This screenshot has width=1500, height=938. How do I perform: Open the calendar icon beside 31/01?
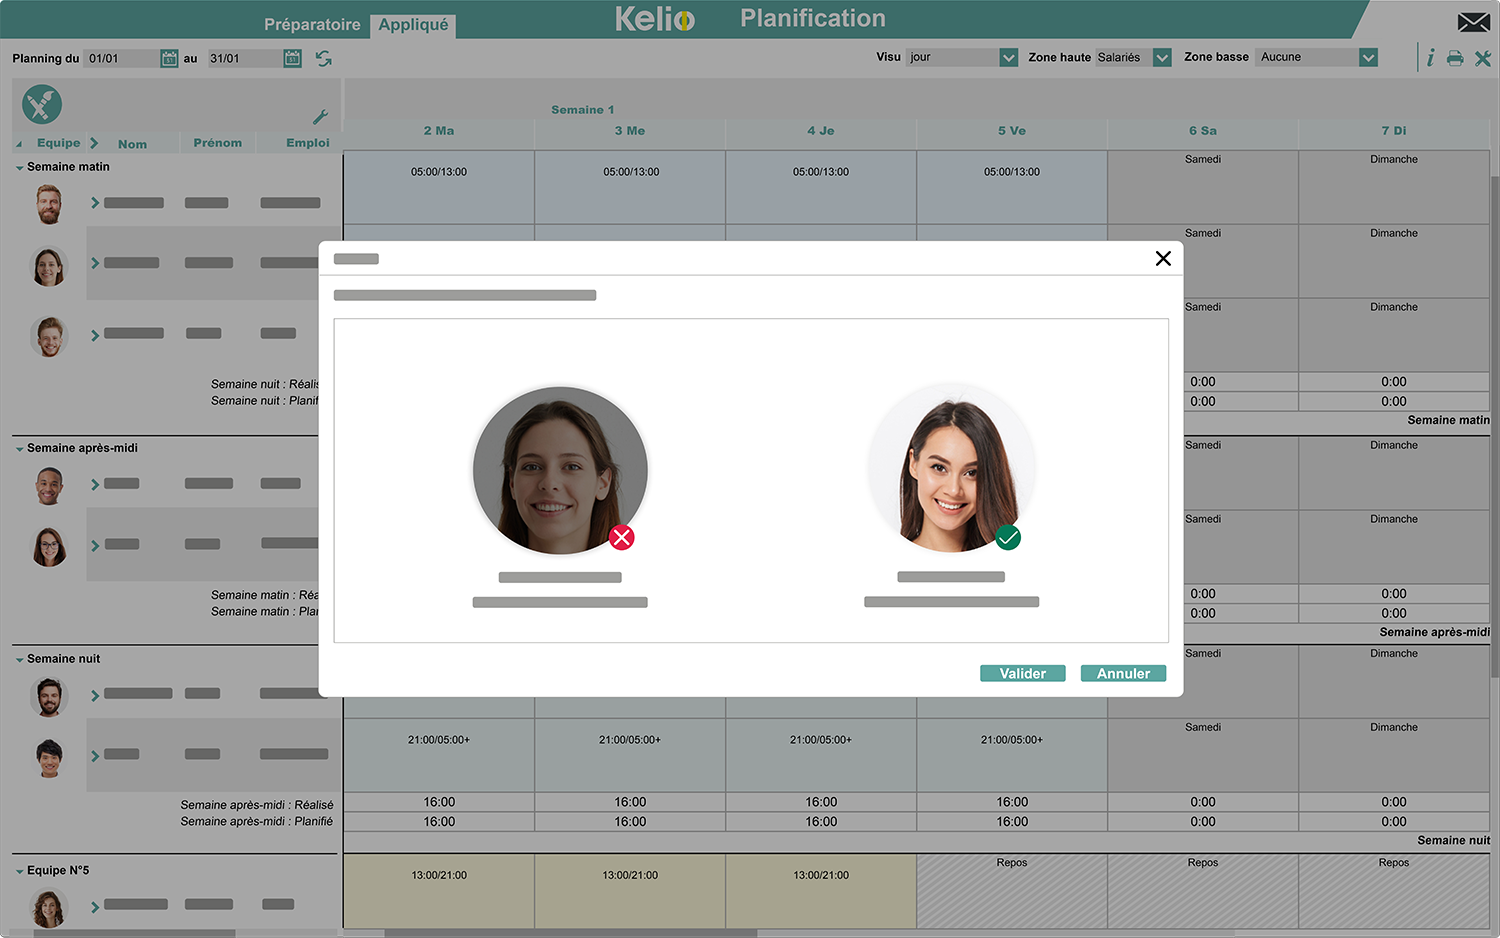(x=291, y=58)
